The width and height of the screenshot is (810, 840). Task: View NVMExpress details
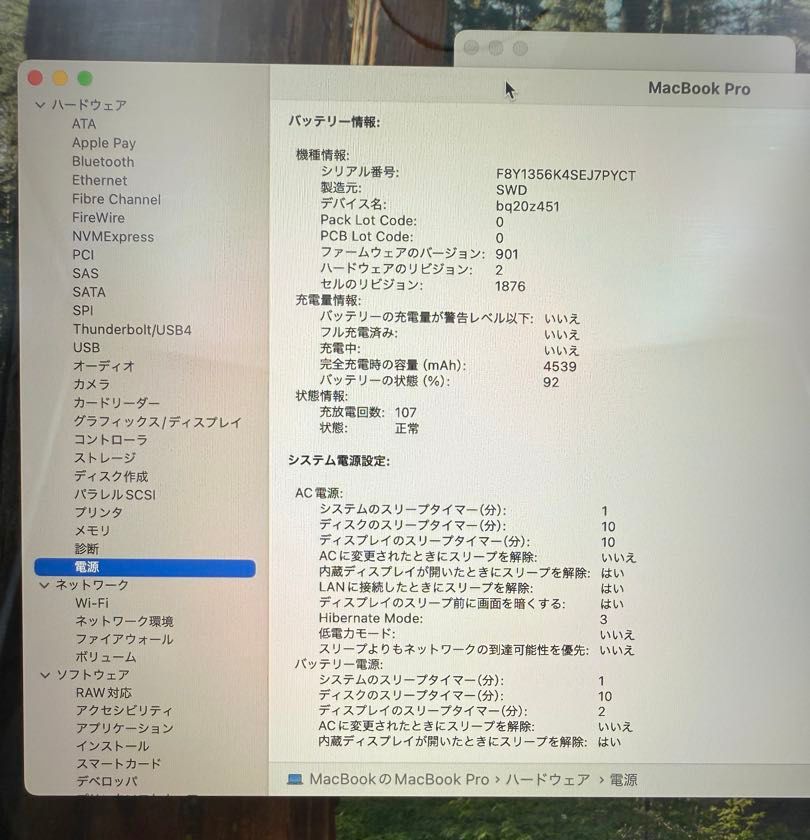pyautogui.click(x=113, y=237)
